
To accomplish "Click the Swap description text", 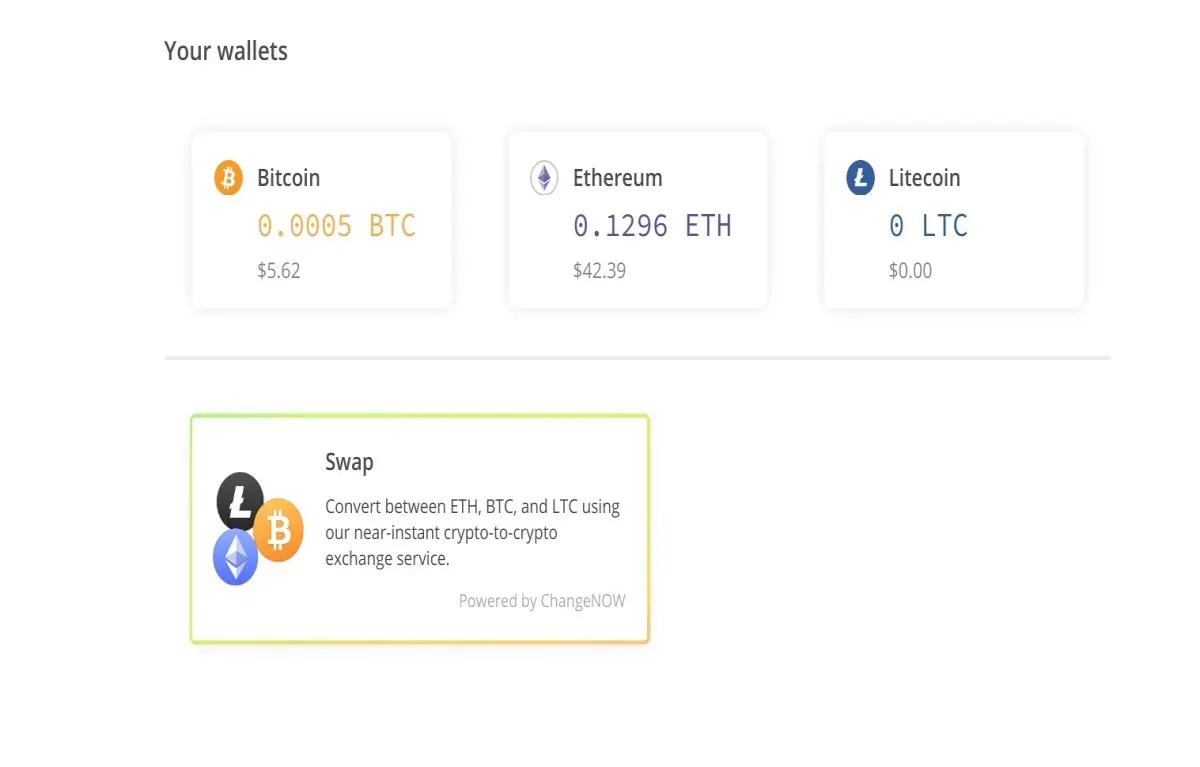I will click(x=473, y=533).
